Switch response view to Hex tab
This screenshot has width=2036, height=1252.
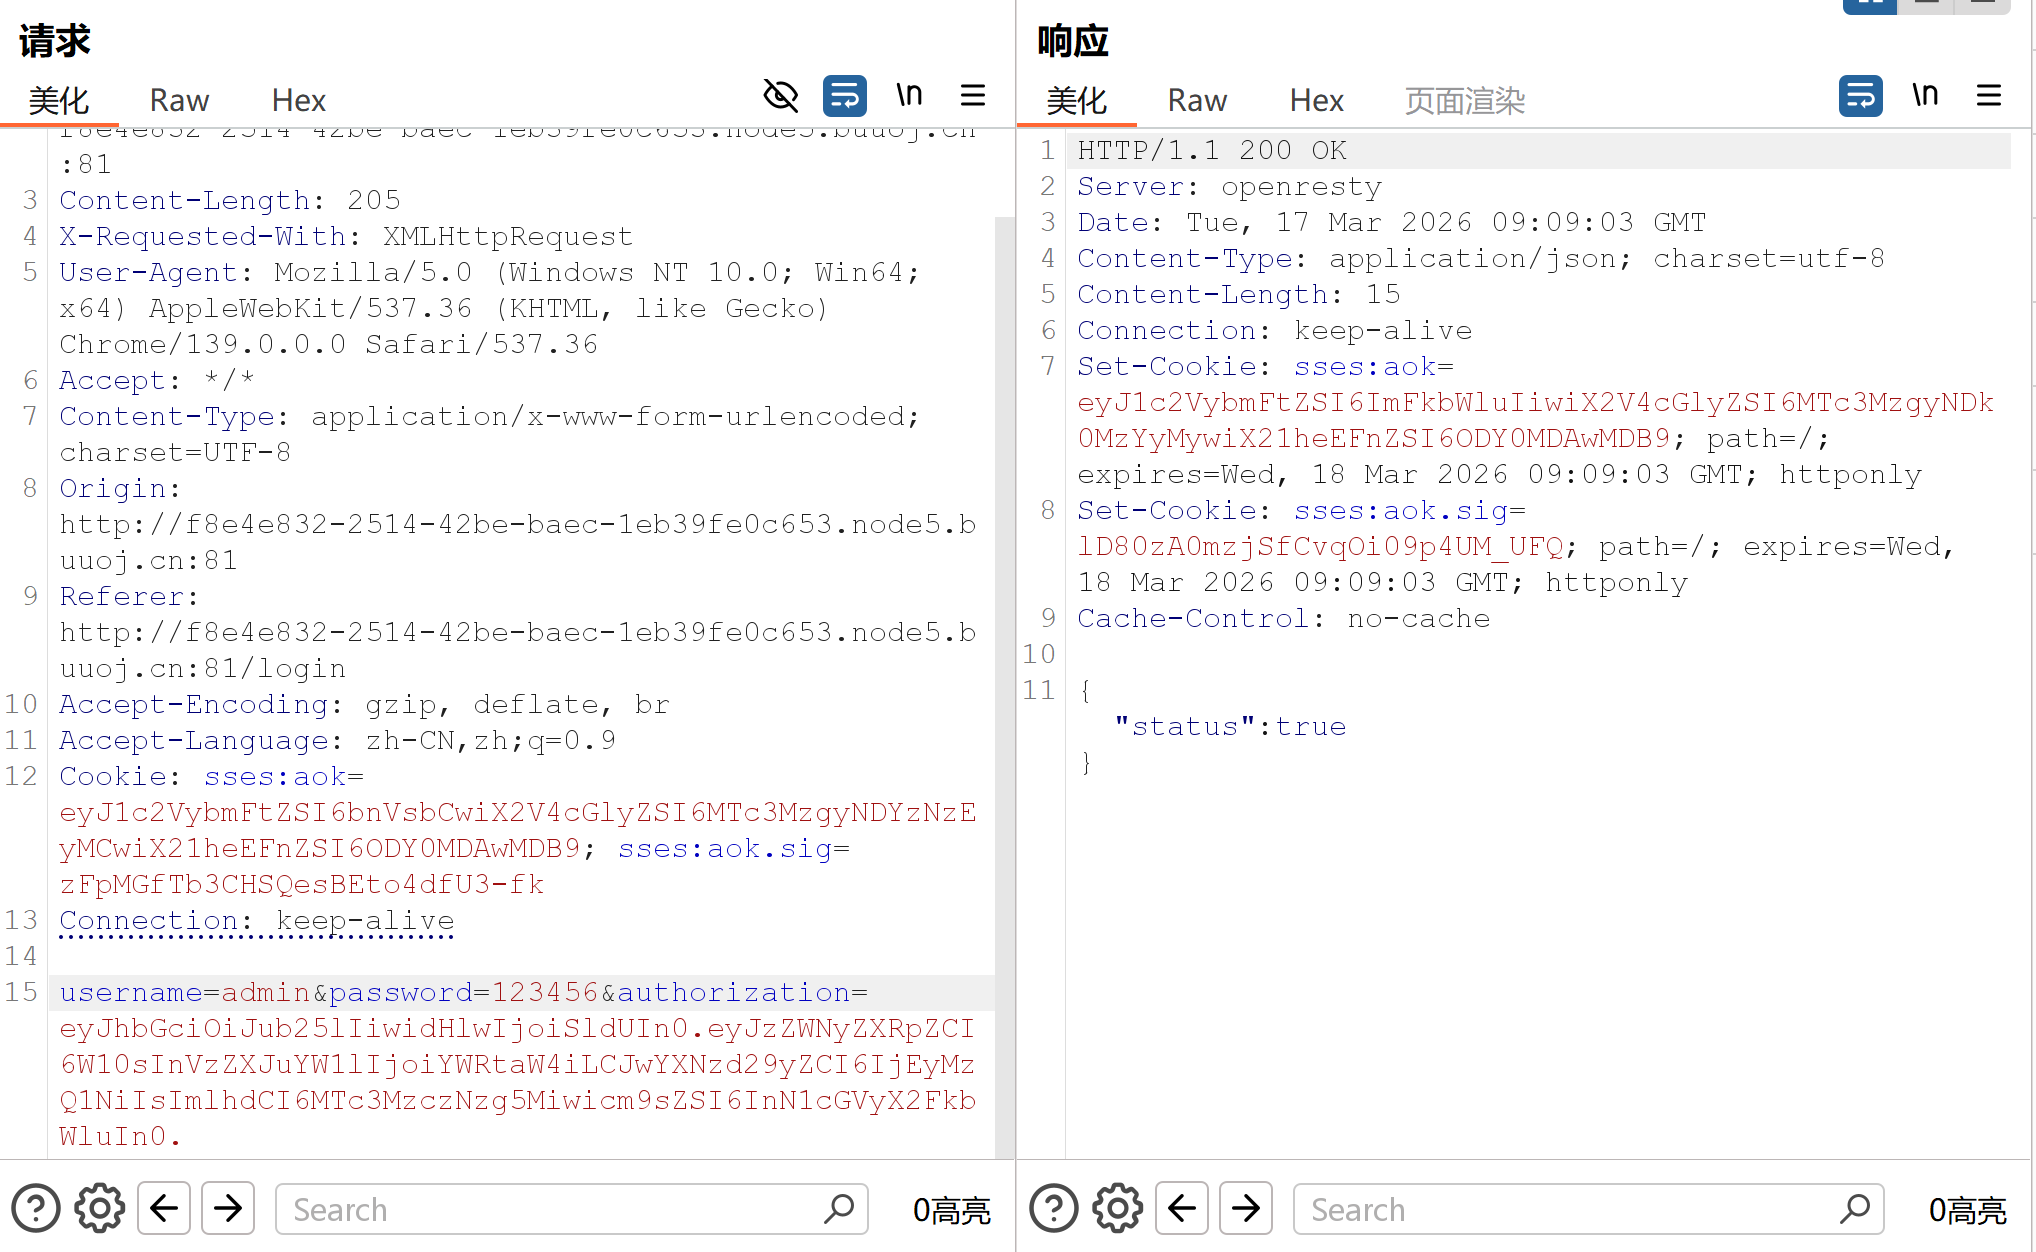click(1316, 100)
